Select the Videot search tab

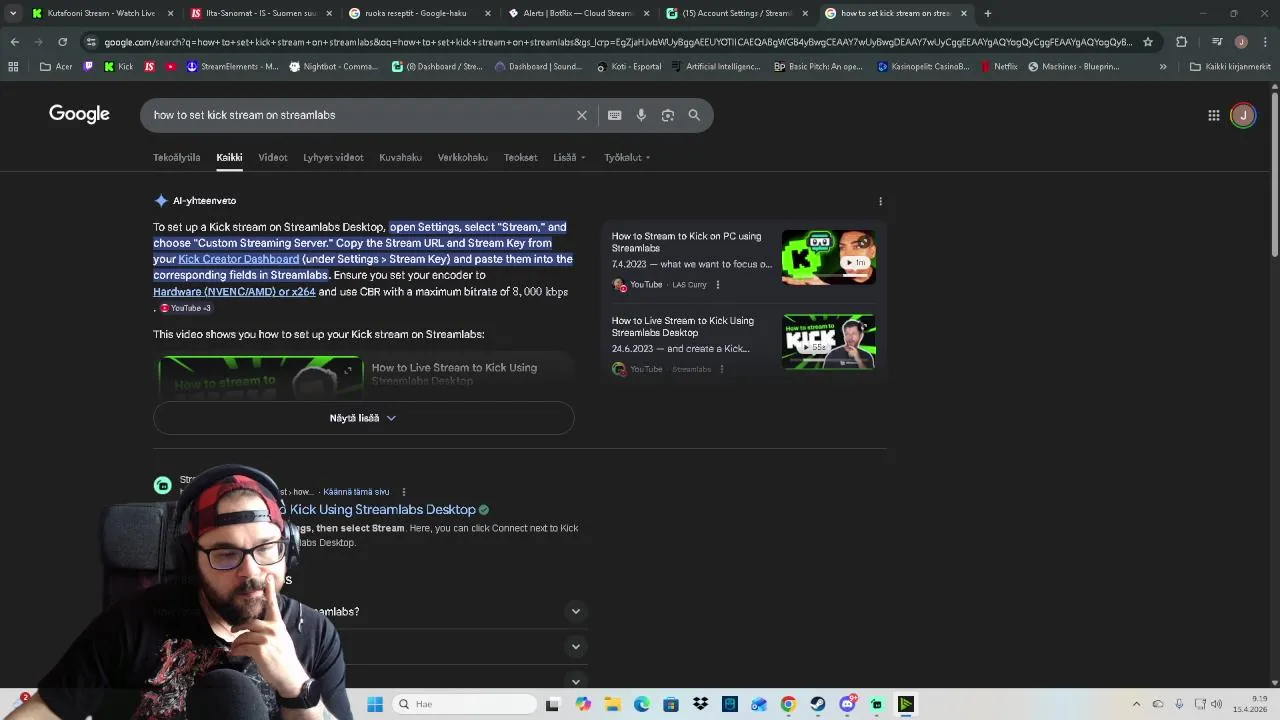[x=272, y=157]
